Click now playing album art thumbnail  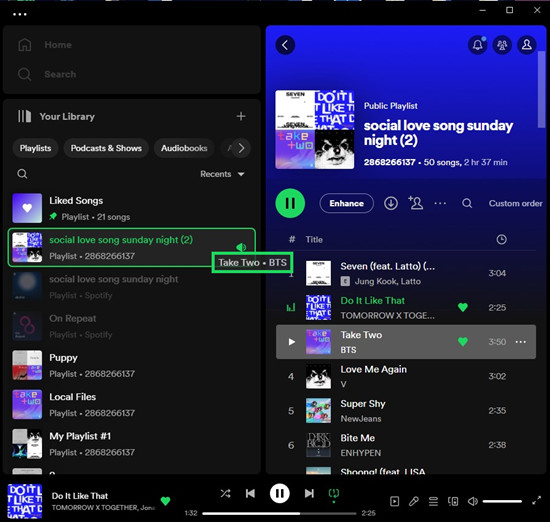coord(25,502)
